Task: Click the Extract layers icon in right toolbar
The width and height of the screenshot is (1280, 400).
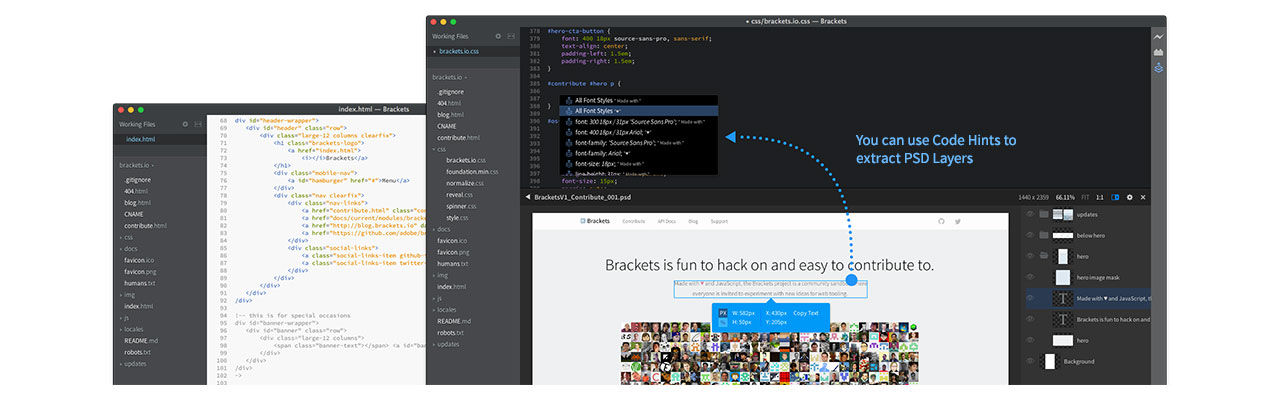Action: (1158, 68)
